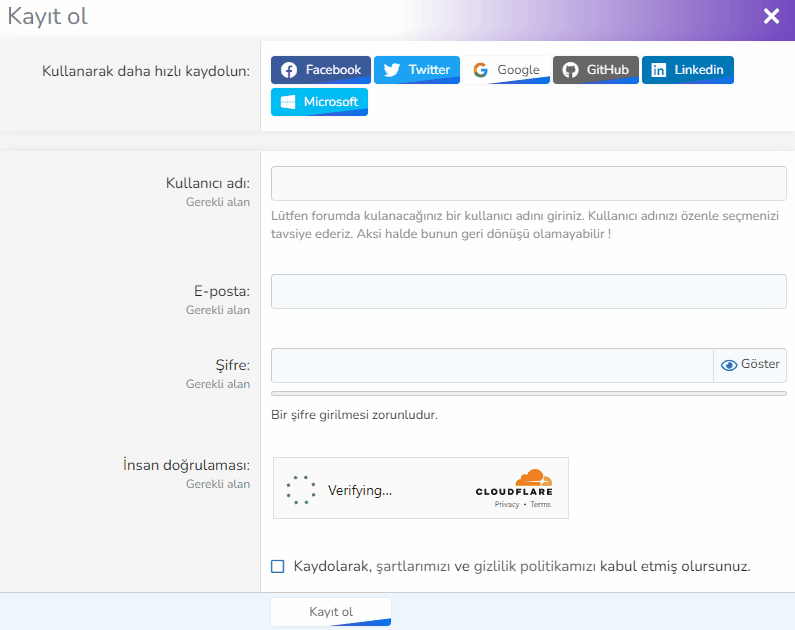Screen dimensions: 795x630
Task: Open the Cloudflare Terms link
Action: tap(540, 505)
